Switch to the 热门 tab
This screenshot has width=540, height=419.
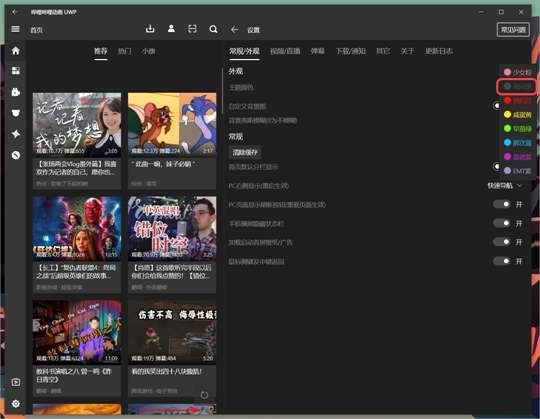coord(124,51)
